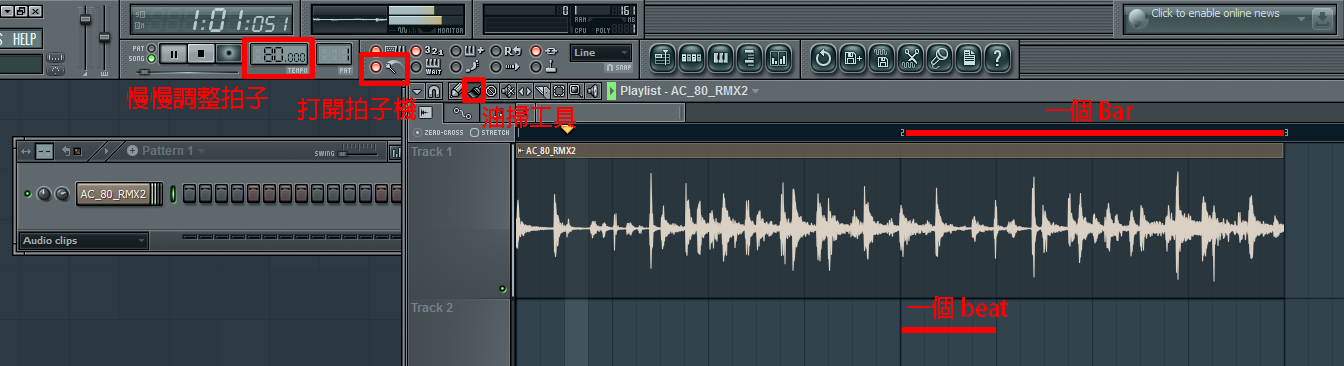Toggle Track 1 mute green light
The width and height of the screenshot is (1344, 366).
point(502,289)
